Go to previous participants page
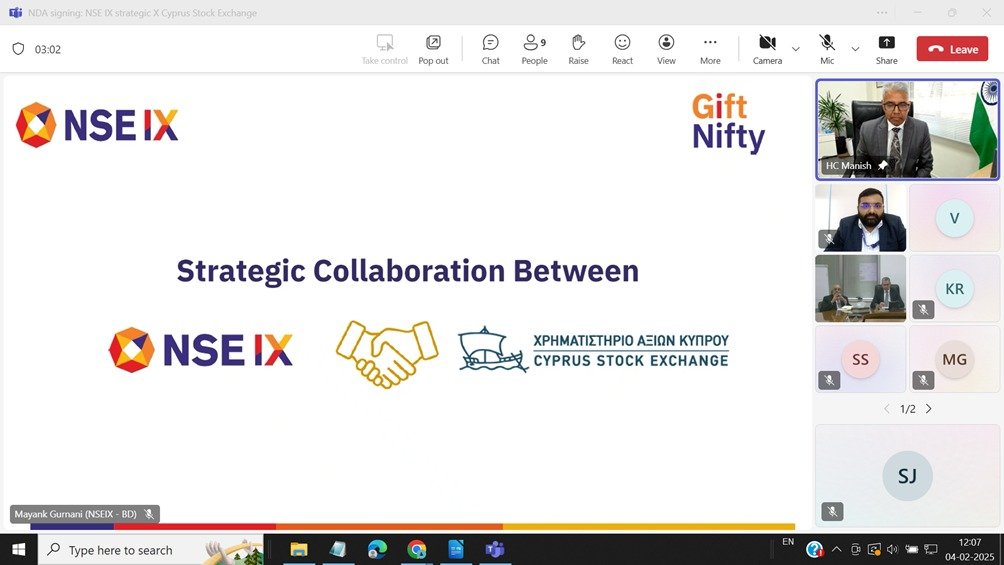 pyautogui.click(x=887, y=409)
